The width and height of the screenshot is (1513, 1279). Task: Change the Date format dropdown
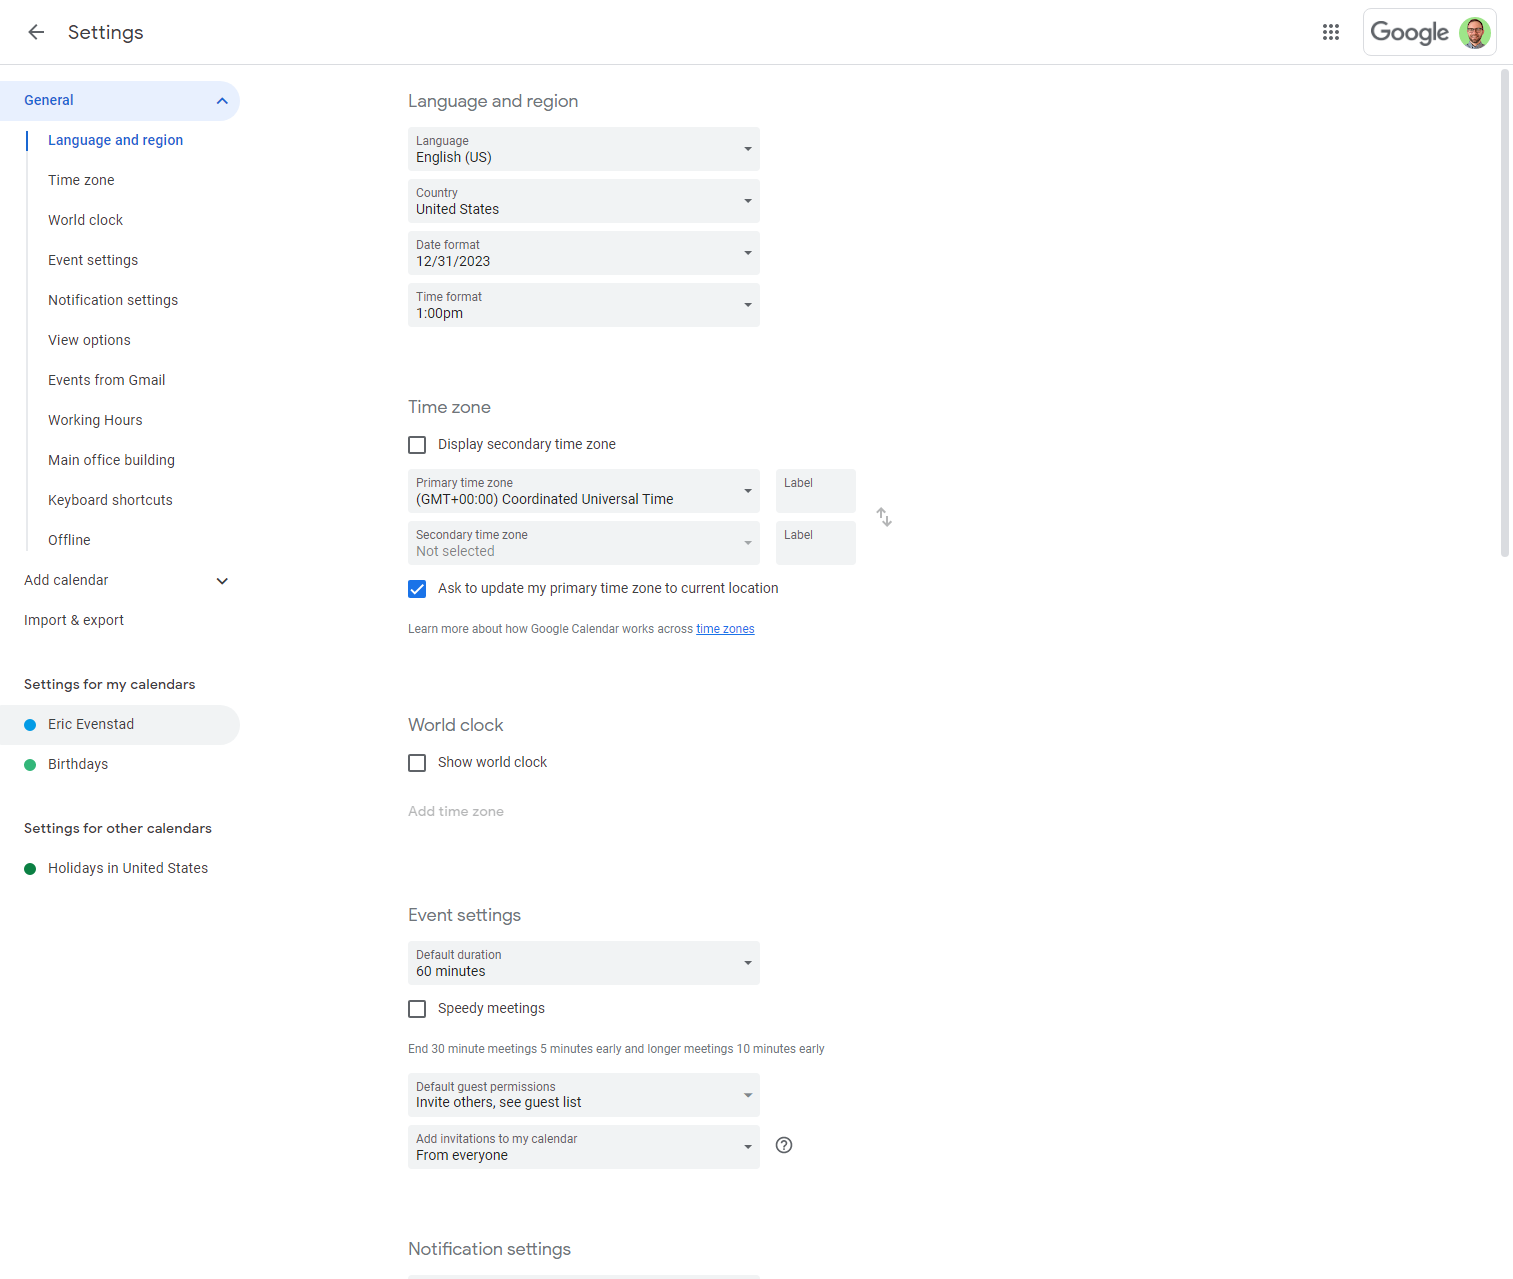tap(584, 253)
